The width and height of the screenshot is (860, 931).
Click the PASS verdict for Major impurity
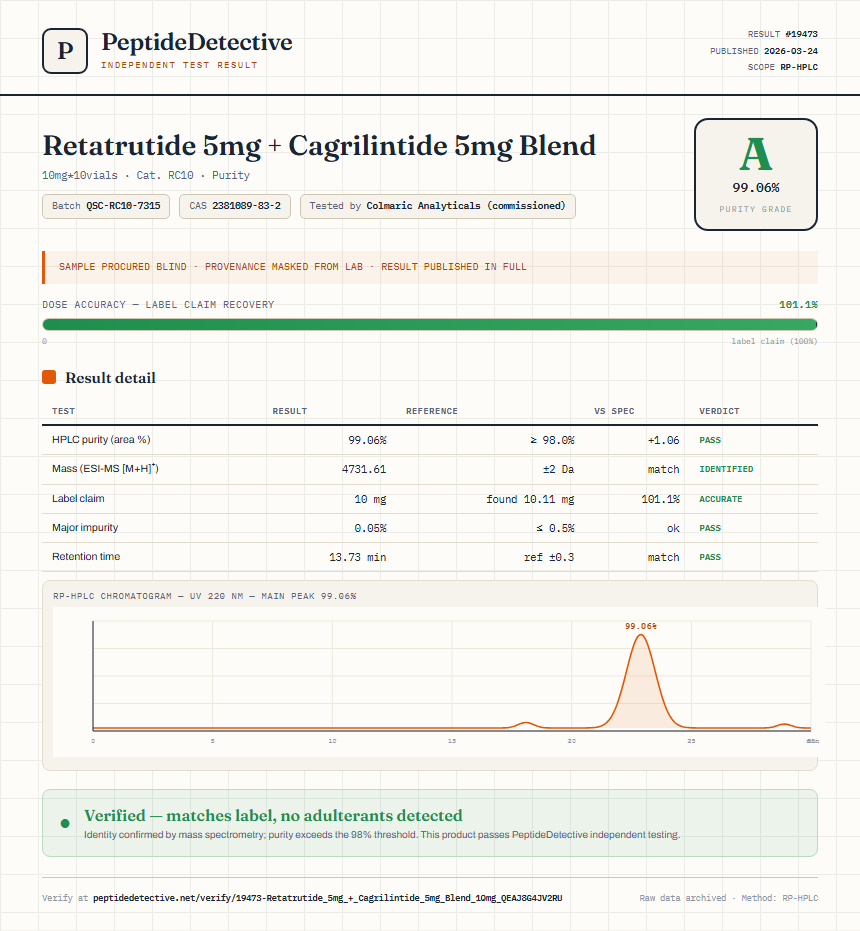pos(710,528)
